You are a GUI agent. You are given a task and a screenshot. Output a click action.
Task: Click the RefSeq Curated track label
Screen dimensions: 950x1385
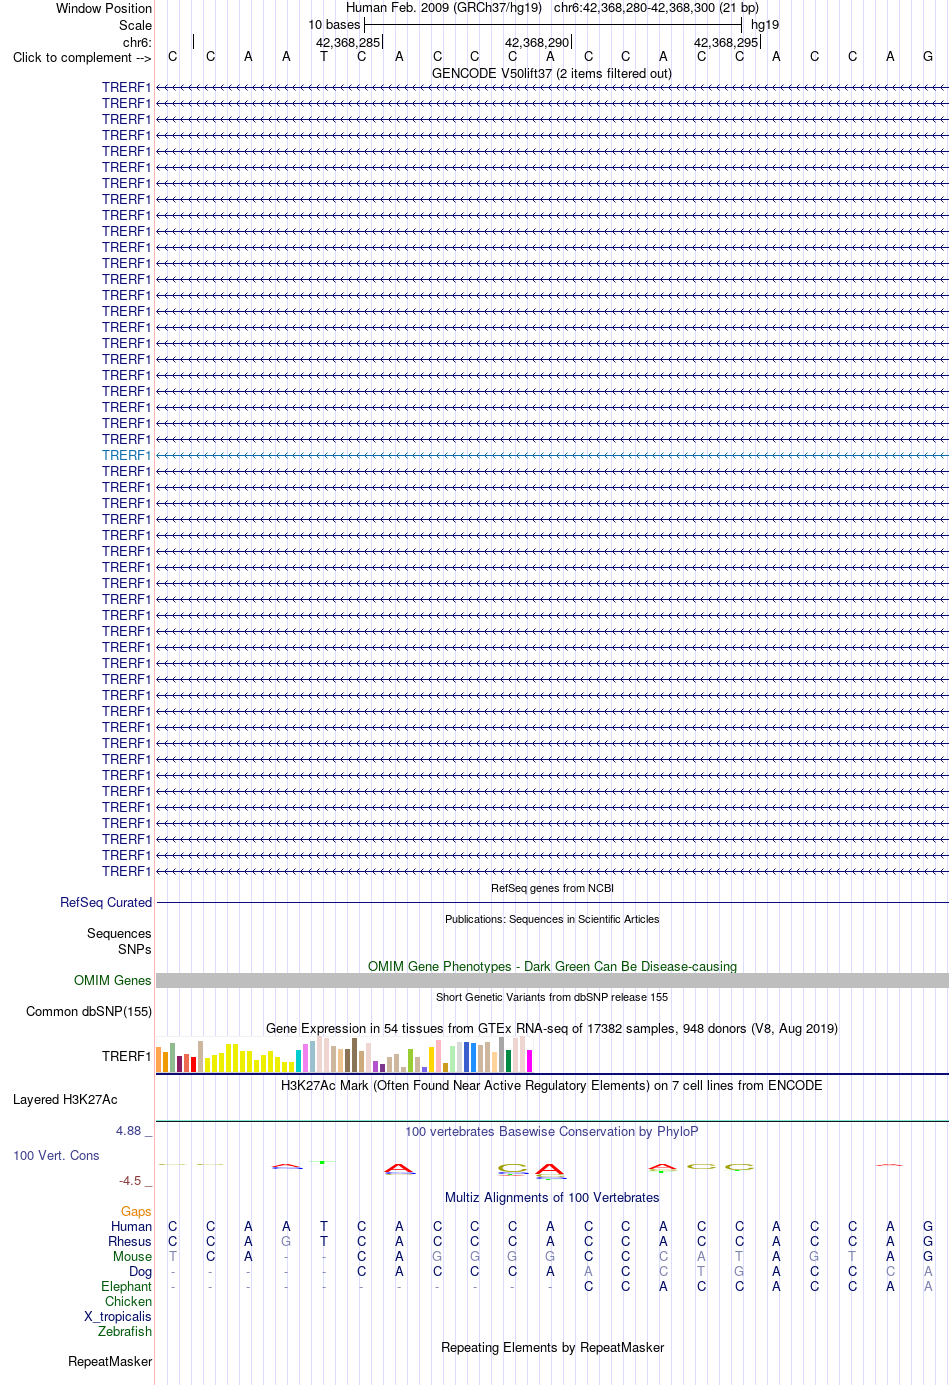pos(106,902)
